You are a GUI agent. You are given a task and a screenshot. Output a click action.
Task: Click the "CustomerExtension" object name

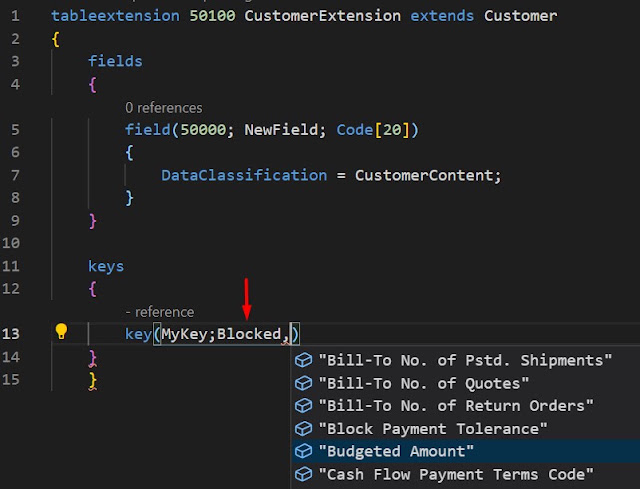coord(322,16)
